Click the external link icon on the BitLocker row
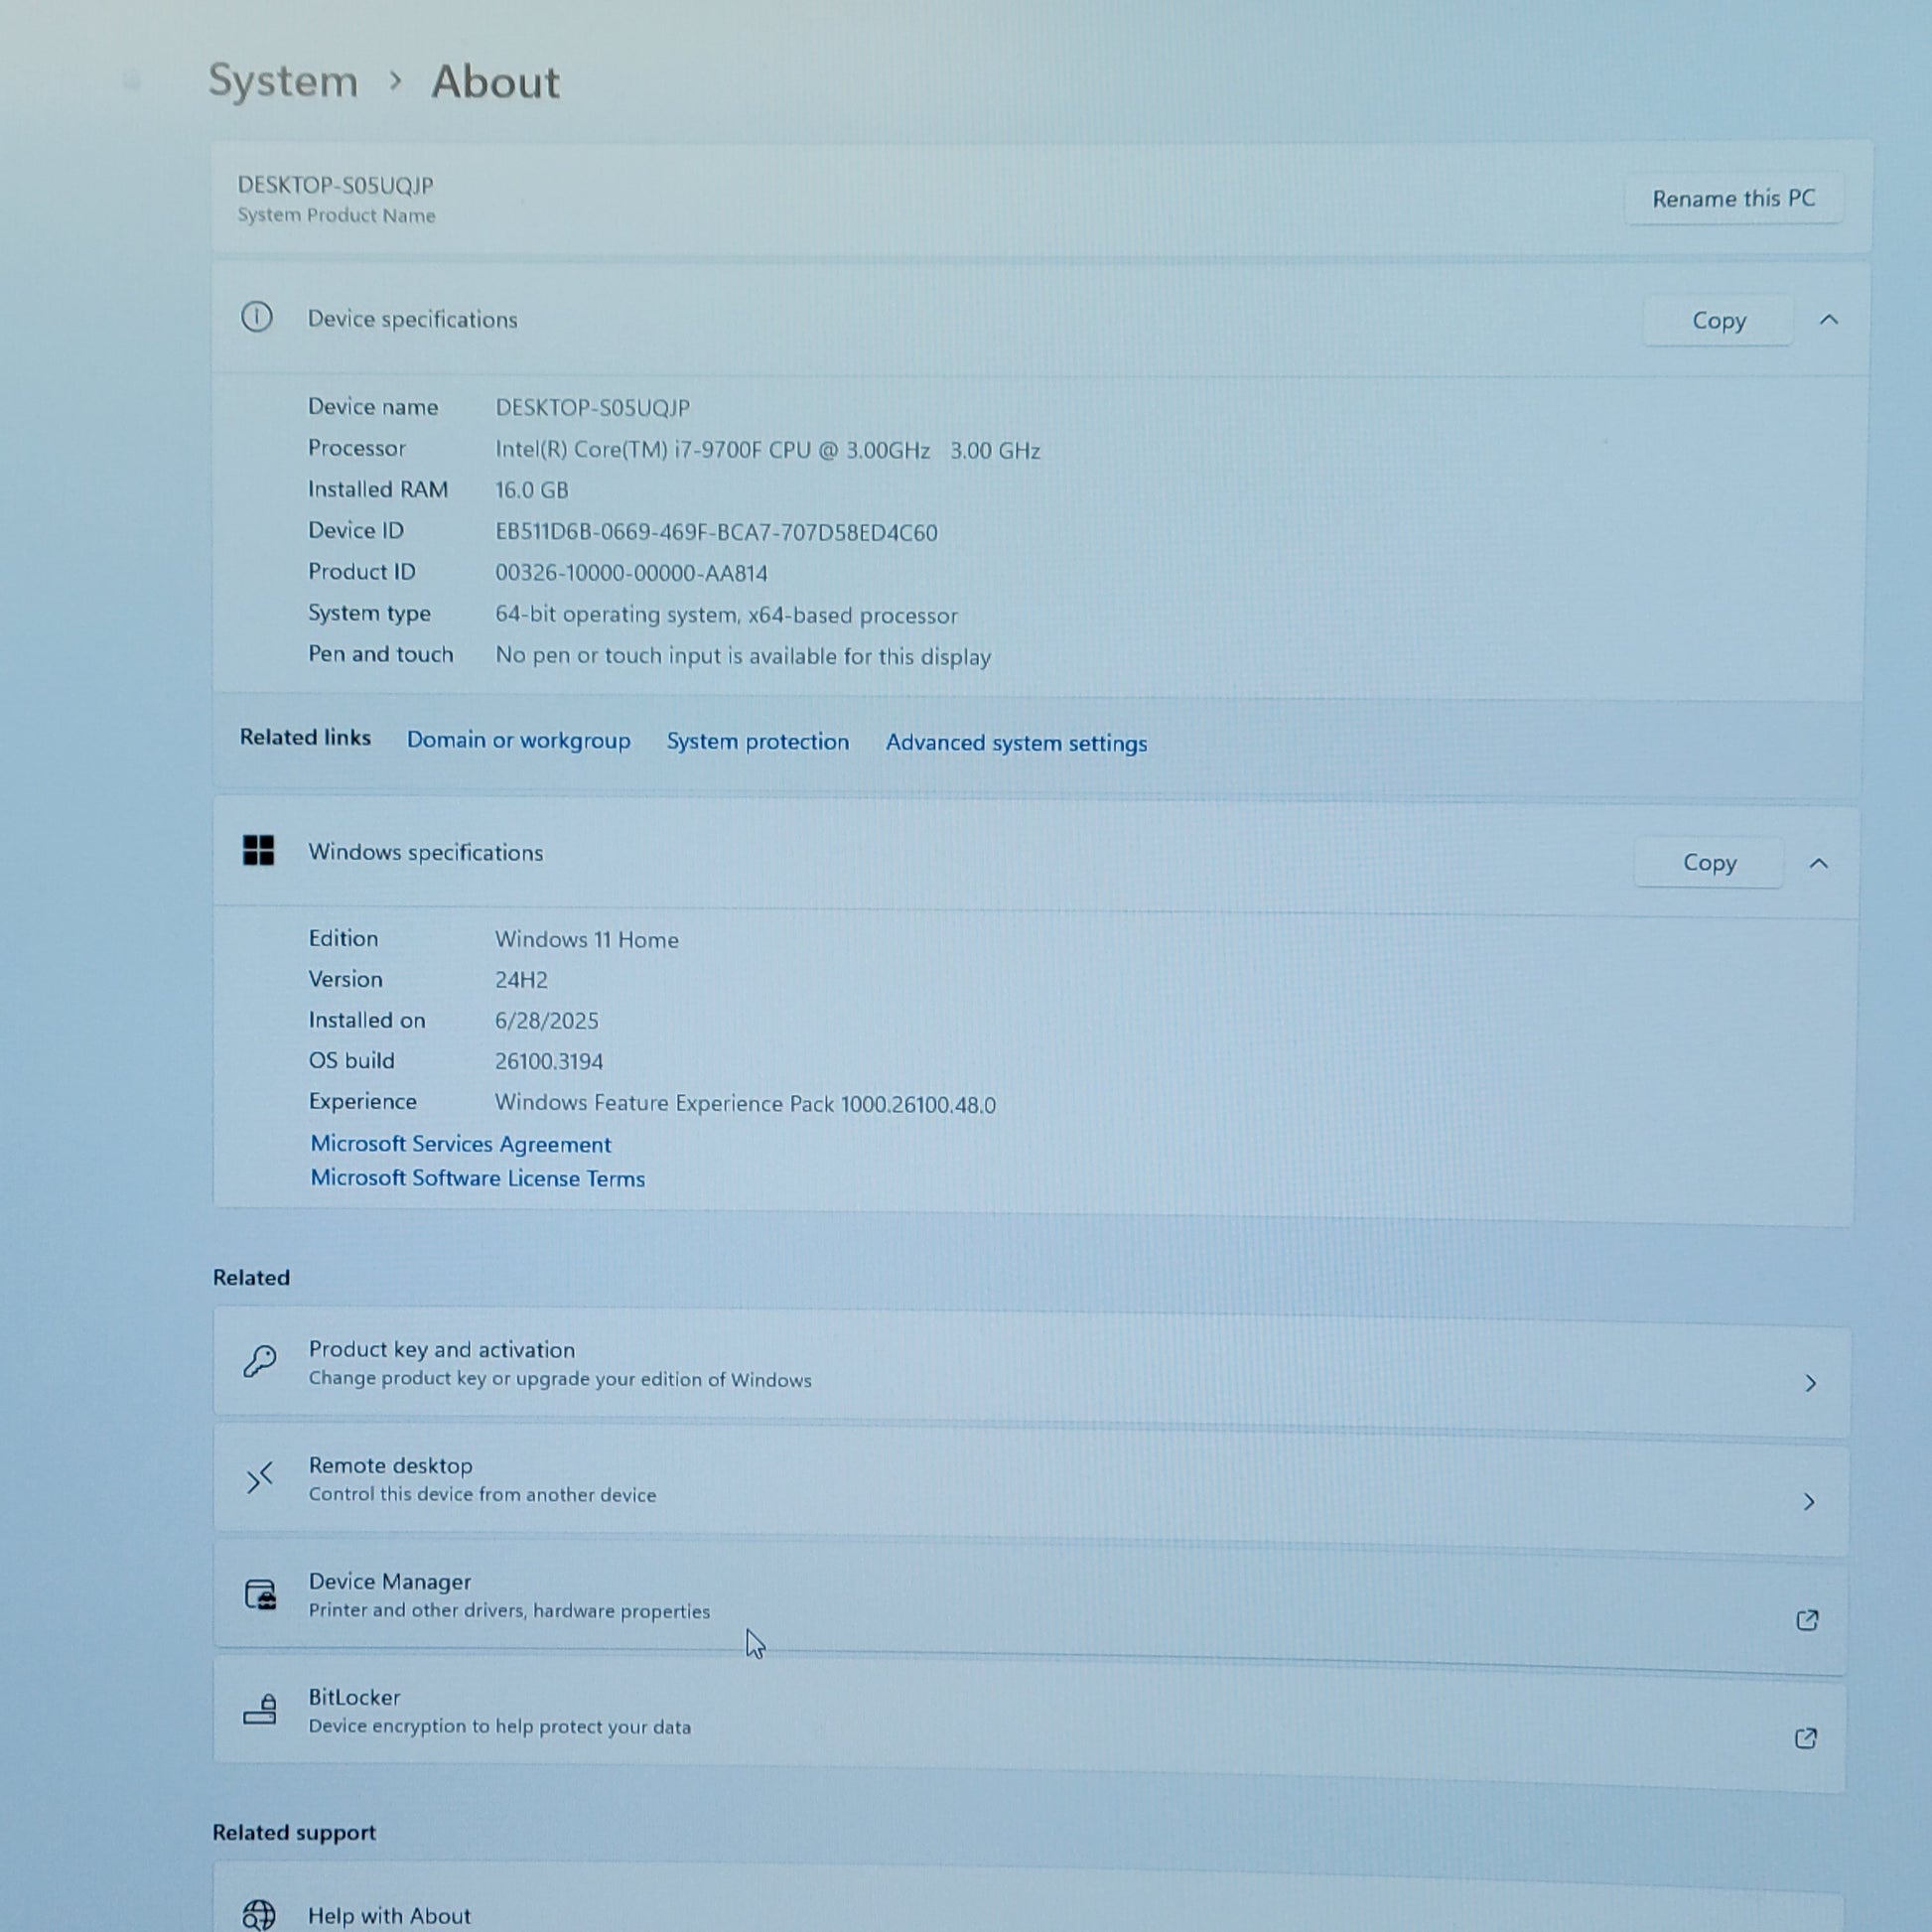Viewport: 1932px width, 1932px height. pyautogui.click(x=1806, y=1739)
